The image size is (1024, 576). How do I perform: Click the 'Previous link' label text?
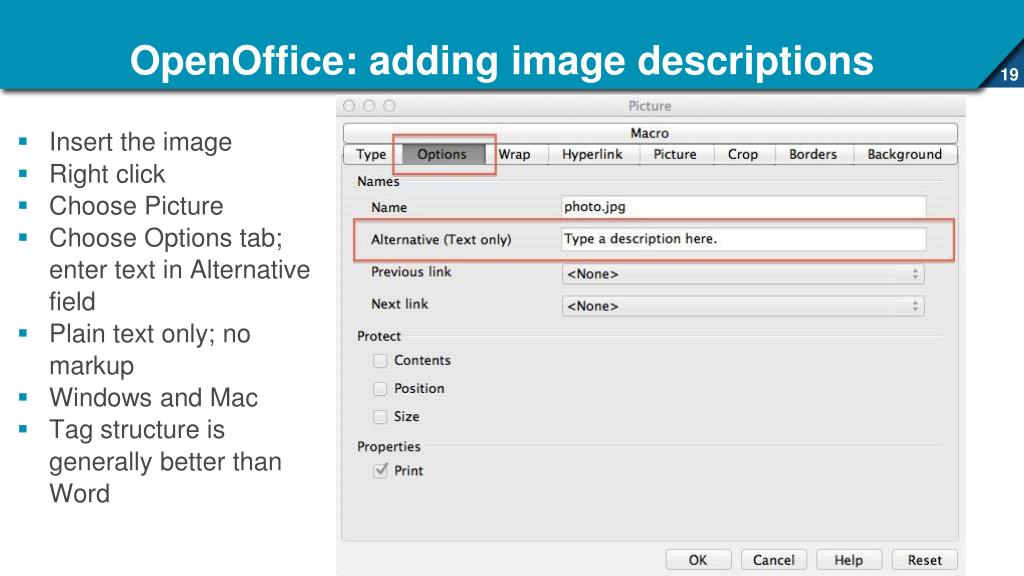tap(411, 272)
